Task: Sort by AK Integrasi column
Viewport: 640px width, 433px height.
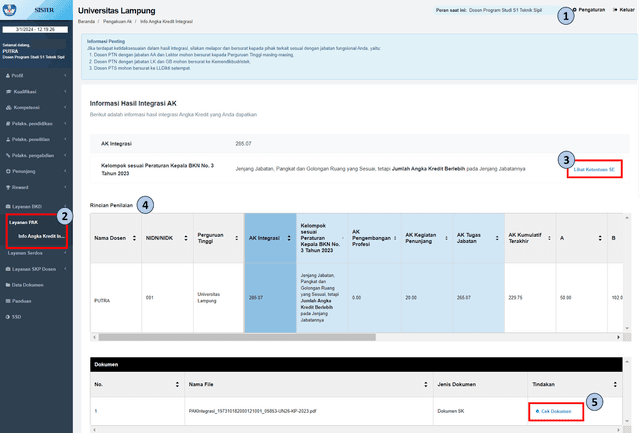Action: pyautogui.click(x=289, y=238)
